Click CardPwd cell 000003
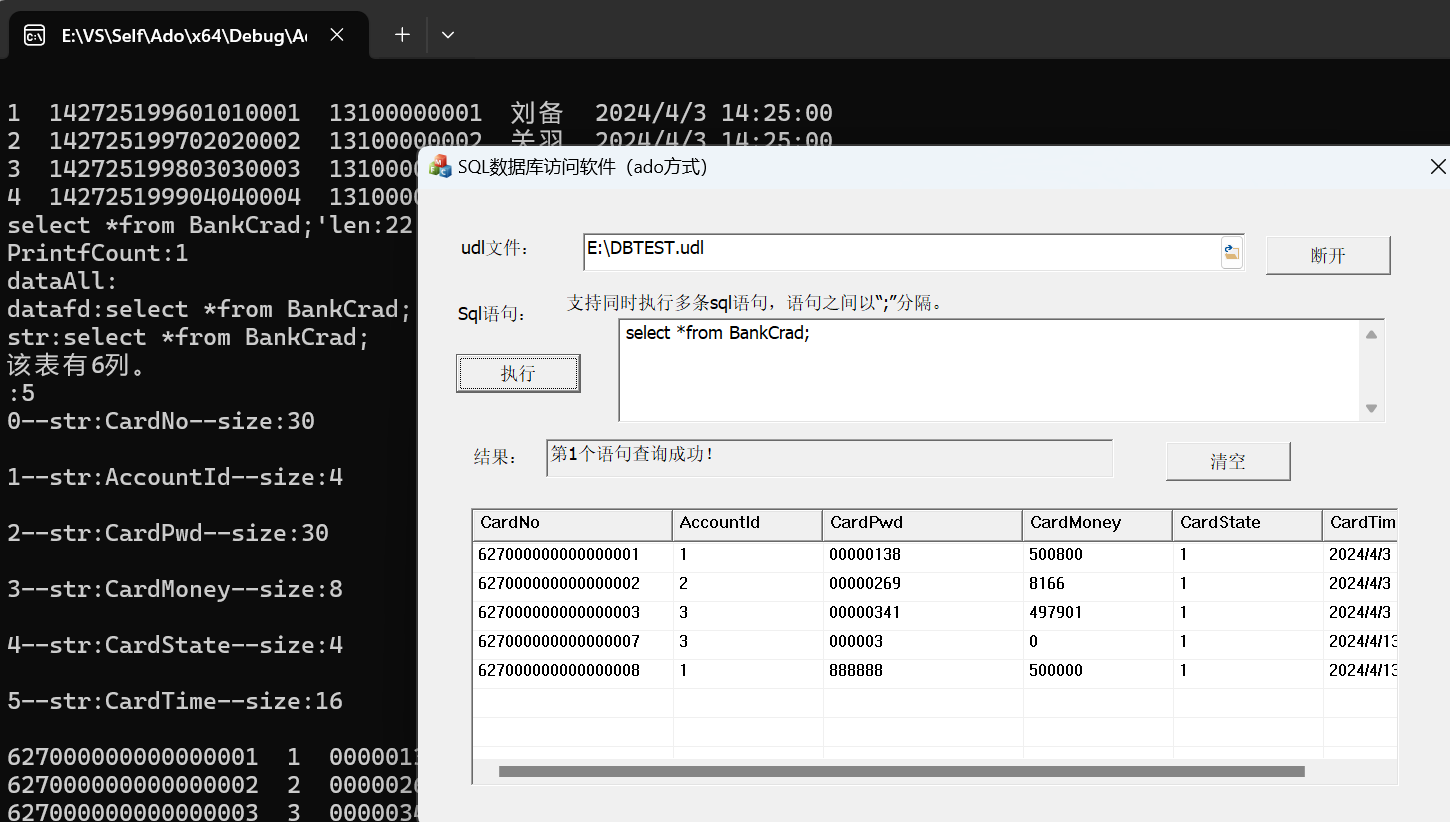The image size is (1450, 822). coord(923,641)
